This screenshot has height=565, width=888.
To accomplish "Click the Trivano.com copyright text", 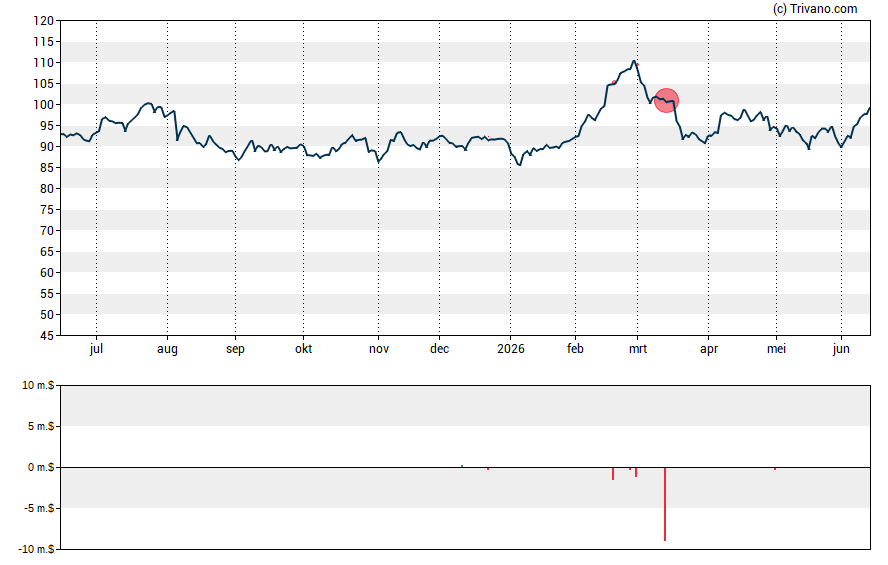I will [x=815, y=8].
